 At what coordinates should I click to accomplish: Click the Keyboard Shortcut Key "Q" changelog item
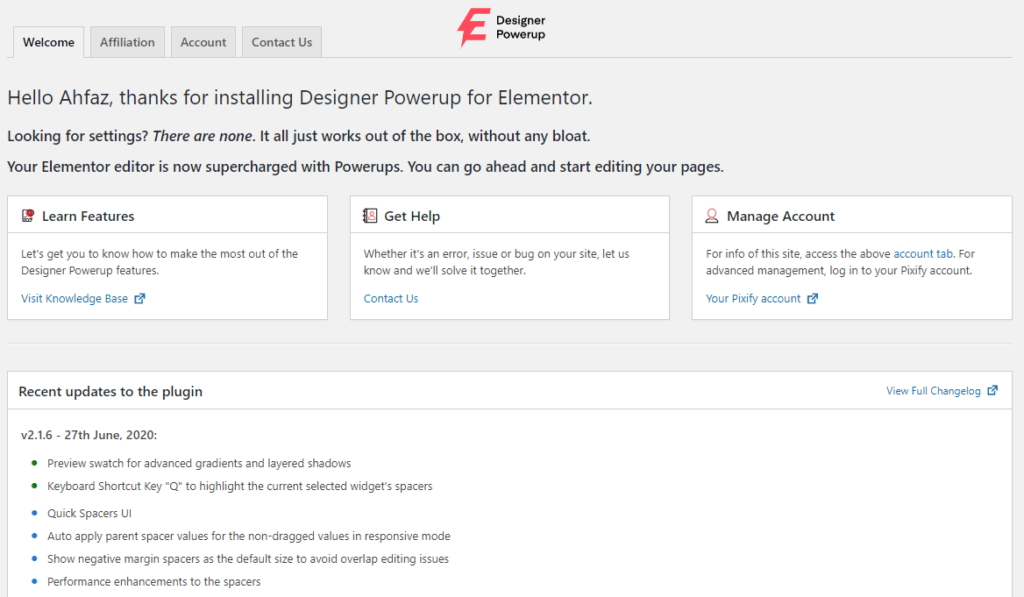(240, 486)
